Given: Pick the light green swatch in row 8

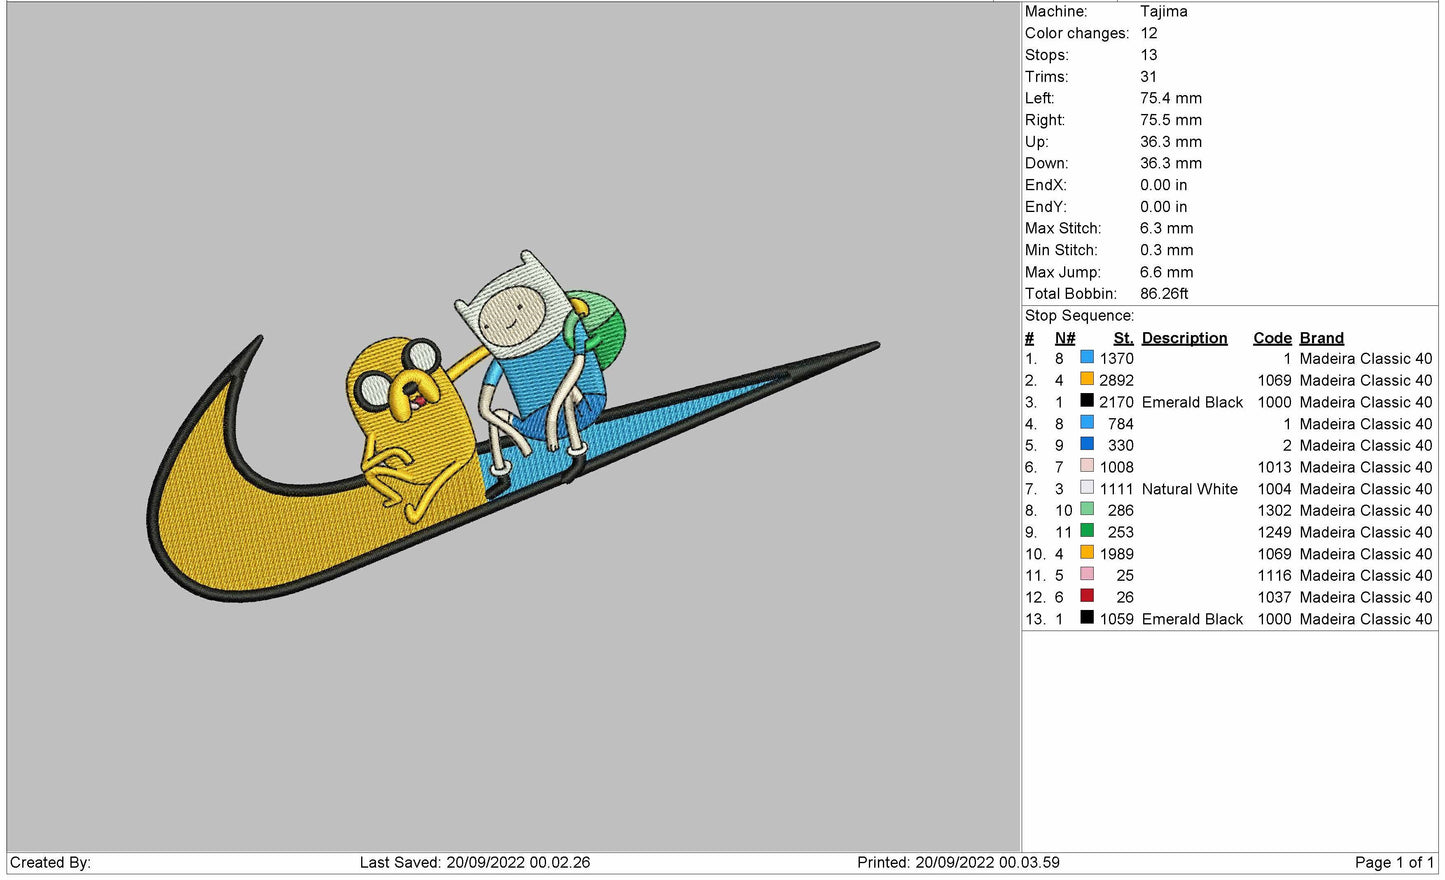Looking at the screenshot, I should click(1086, 510).
